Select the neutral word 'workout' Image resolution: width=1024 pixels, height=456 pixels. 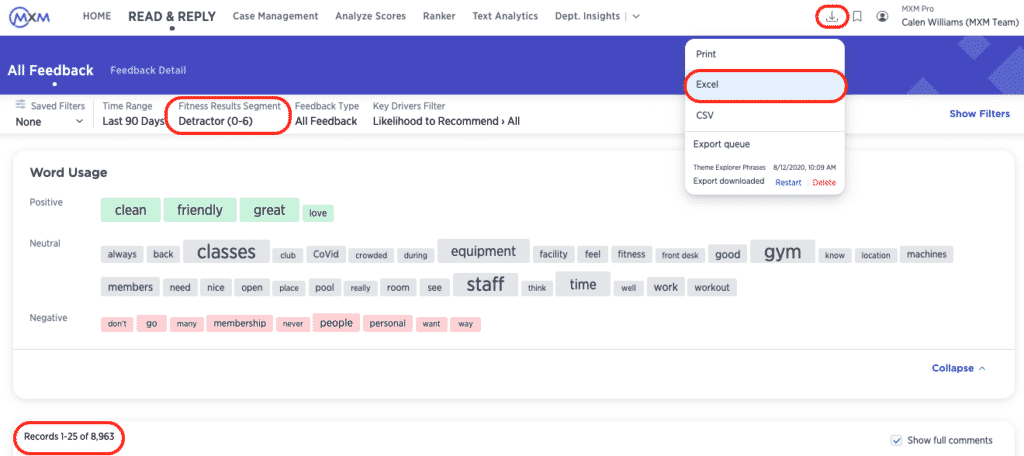click(712, 287)
